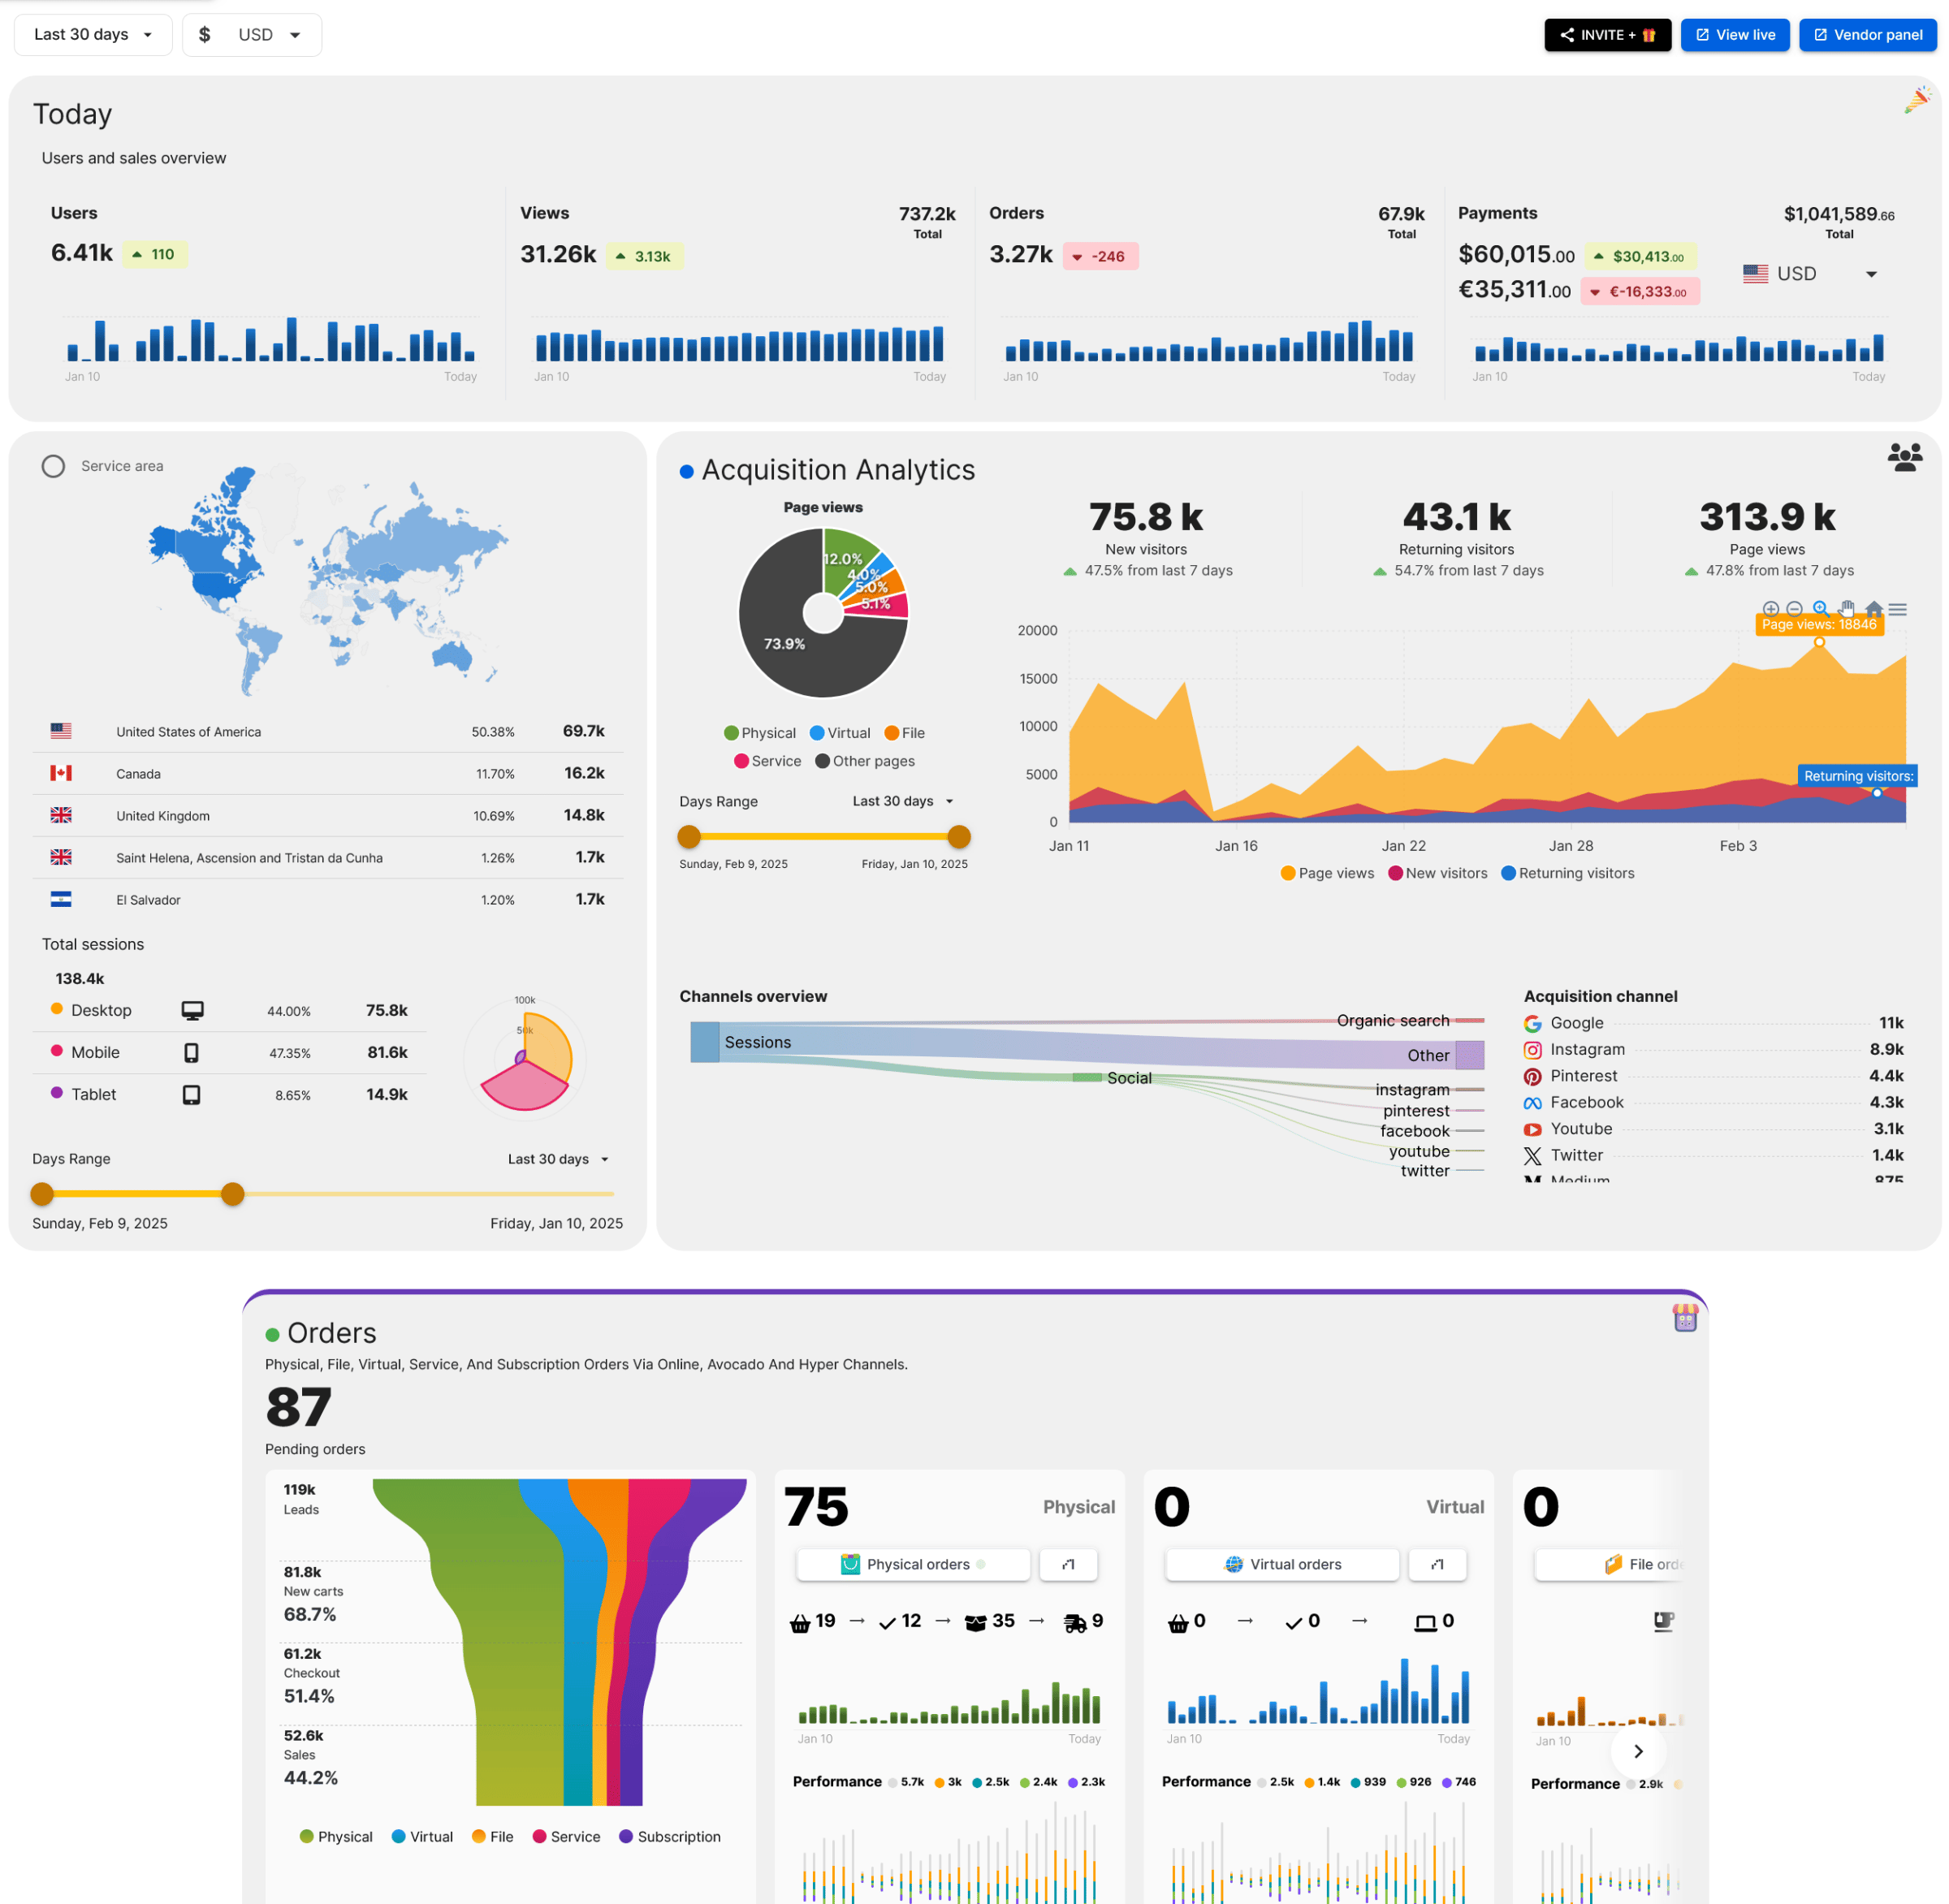This screenshot has height=1904, width=1949.
Task: Select the magnifier selection zoom tool
Action: [1820, 608]
